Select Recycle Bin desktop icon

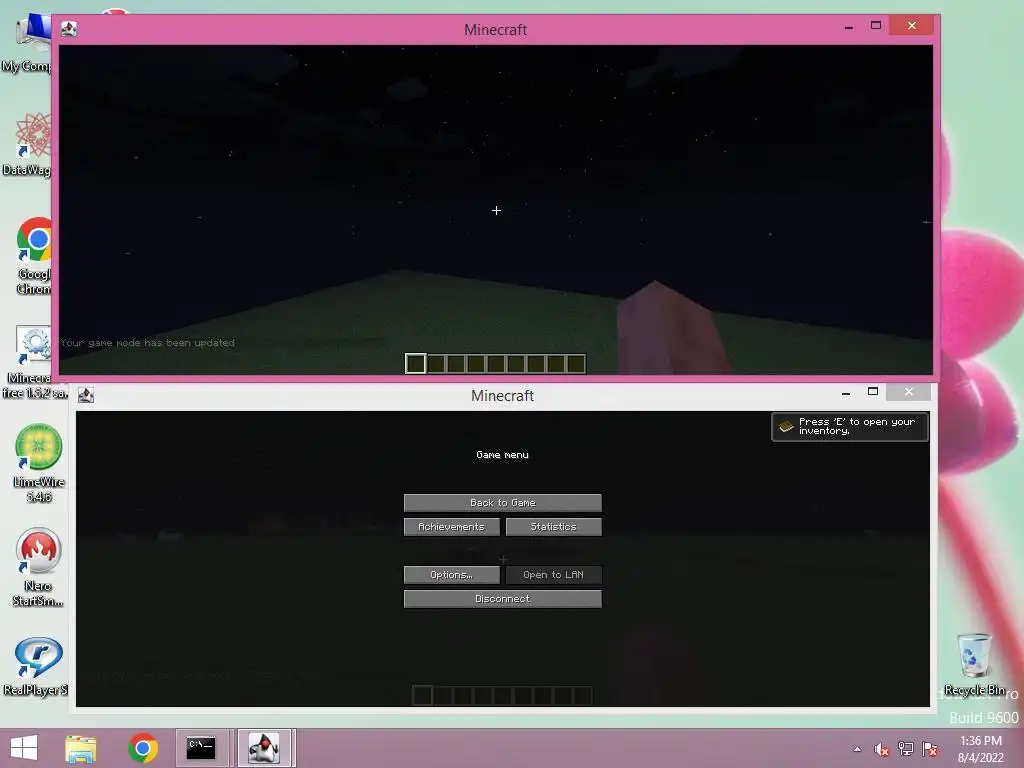coord(974,664)
